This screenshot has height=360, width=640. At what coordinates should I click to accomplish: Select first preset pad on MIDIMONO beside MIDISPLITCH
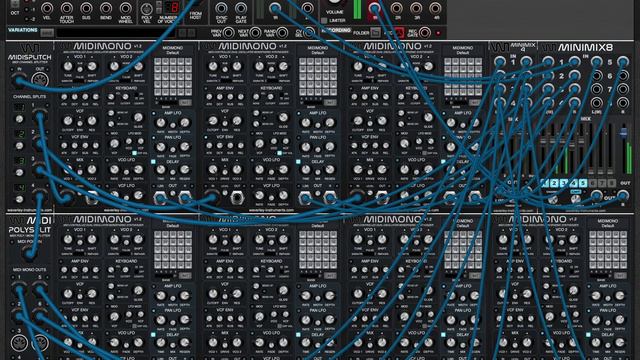[x=158, y=62]
